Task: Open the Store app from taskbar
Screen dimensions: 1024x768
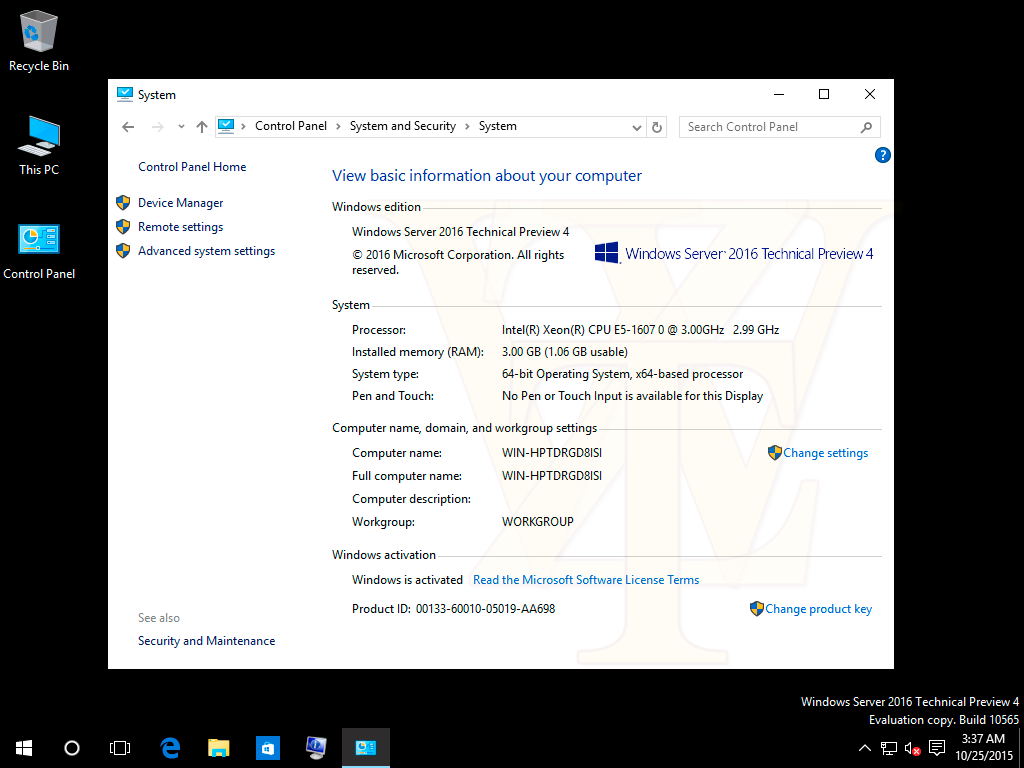Action: pos(268,748)
